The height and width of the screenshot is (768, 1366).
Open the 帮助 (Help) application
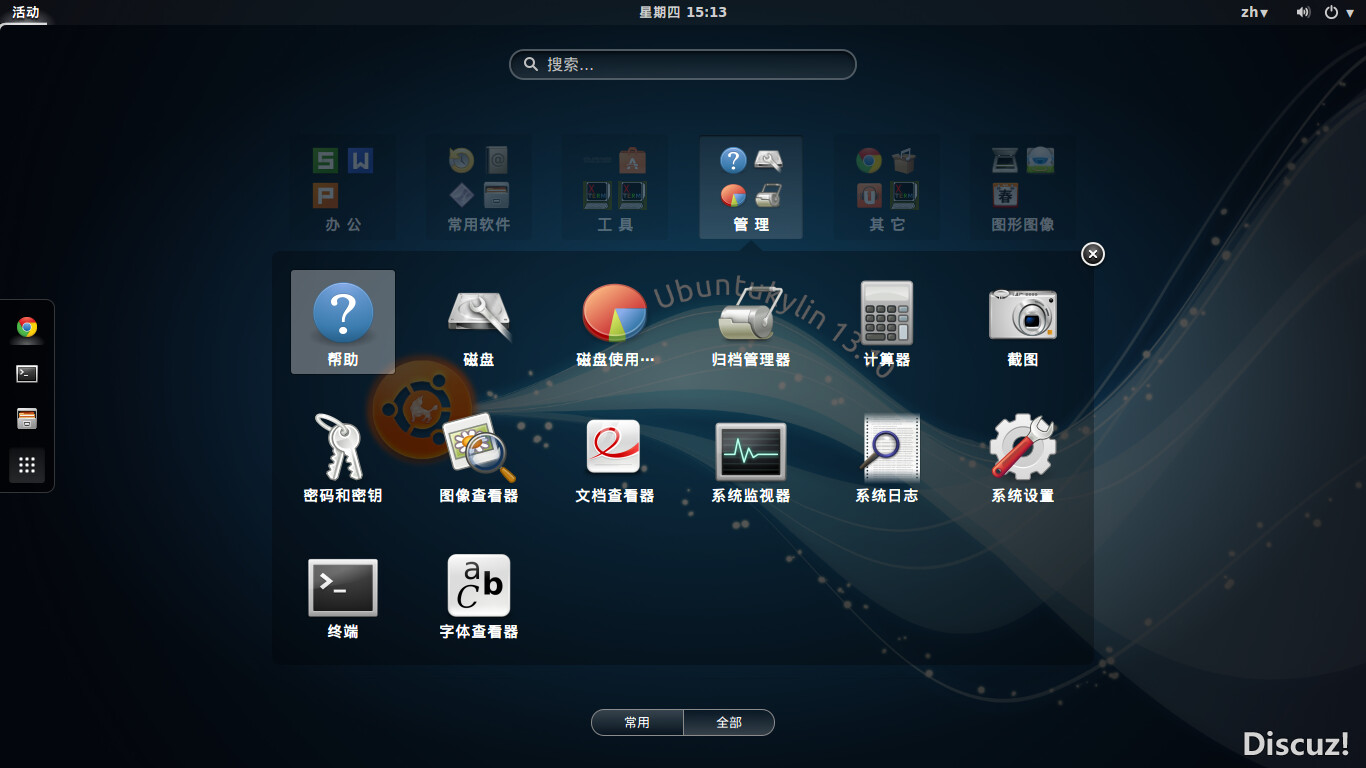pyautogui.click(x=343, y=320)
